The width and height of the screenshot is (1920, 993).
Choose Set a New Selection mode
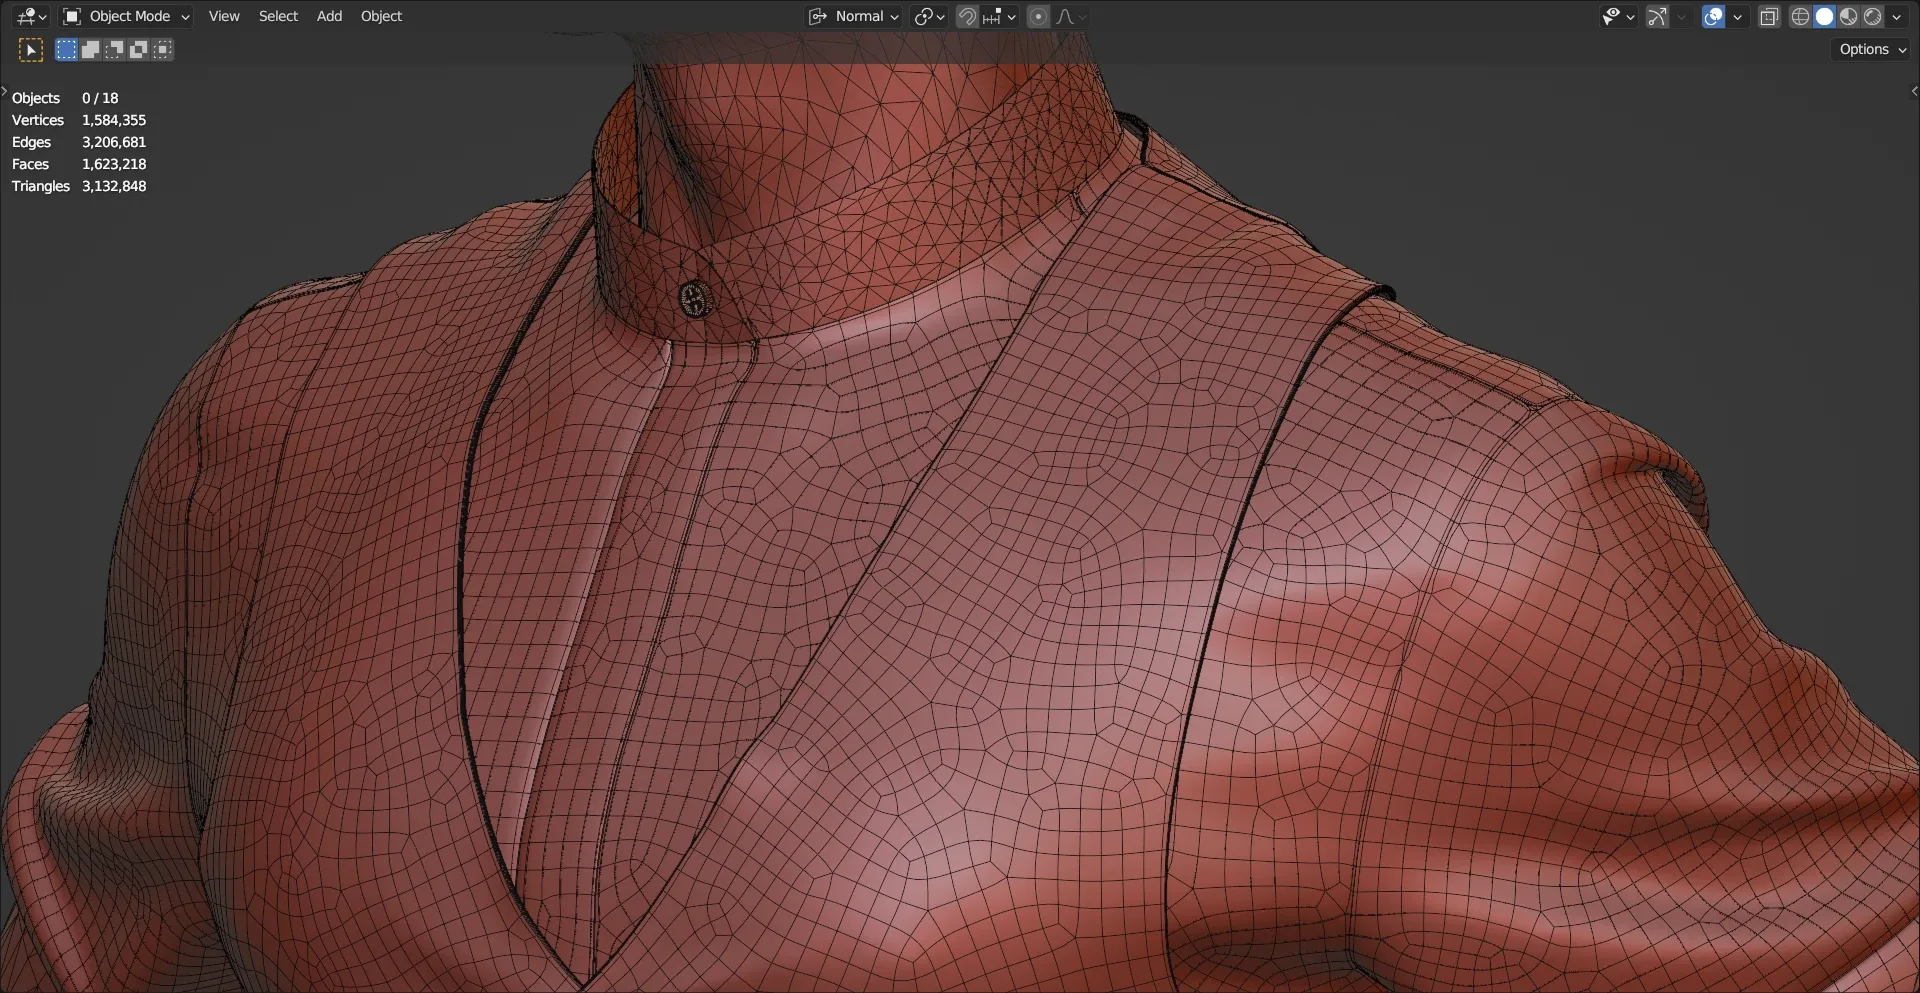point(66,49)
